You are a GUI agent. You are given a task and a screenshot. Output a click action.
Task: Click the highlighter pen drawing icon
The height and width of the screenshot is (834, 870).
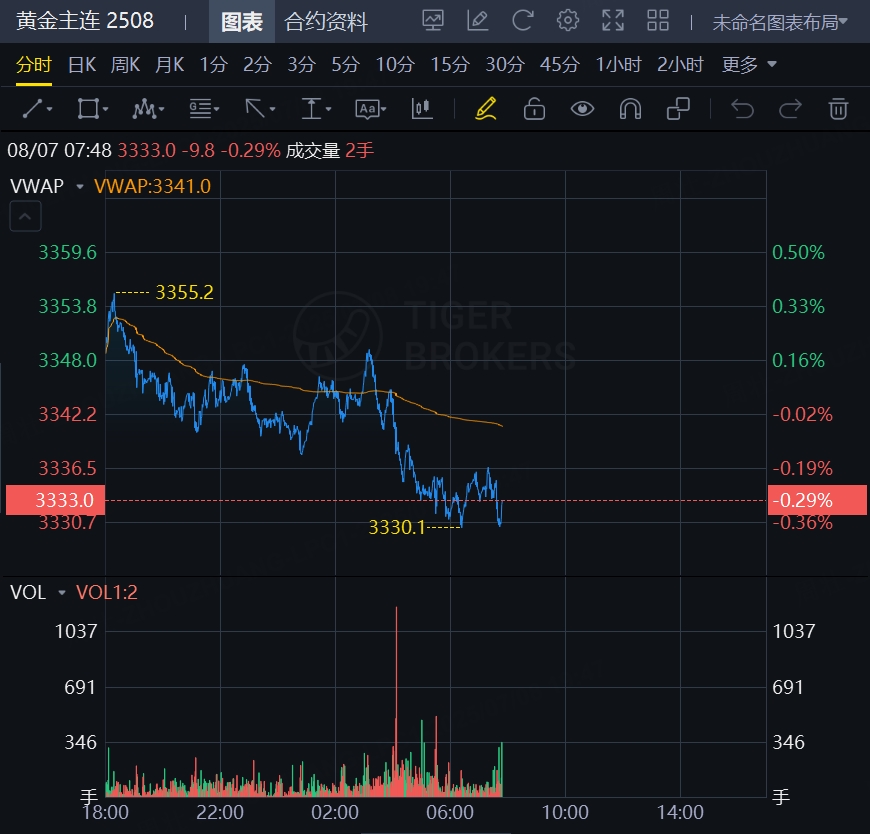pyautogui.click(x=486, y=108)
